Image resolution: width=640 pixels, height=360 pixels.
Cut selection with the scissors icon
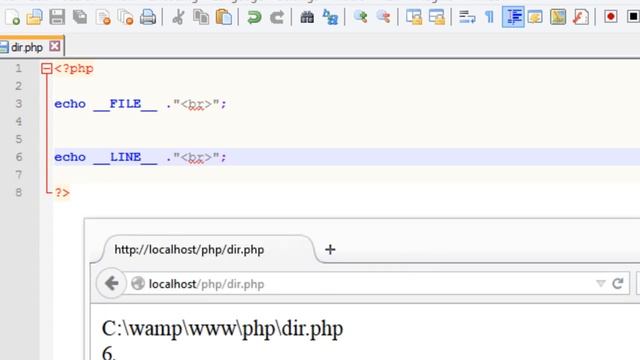[178, 17]
